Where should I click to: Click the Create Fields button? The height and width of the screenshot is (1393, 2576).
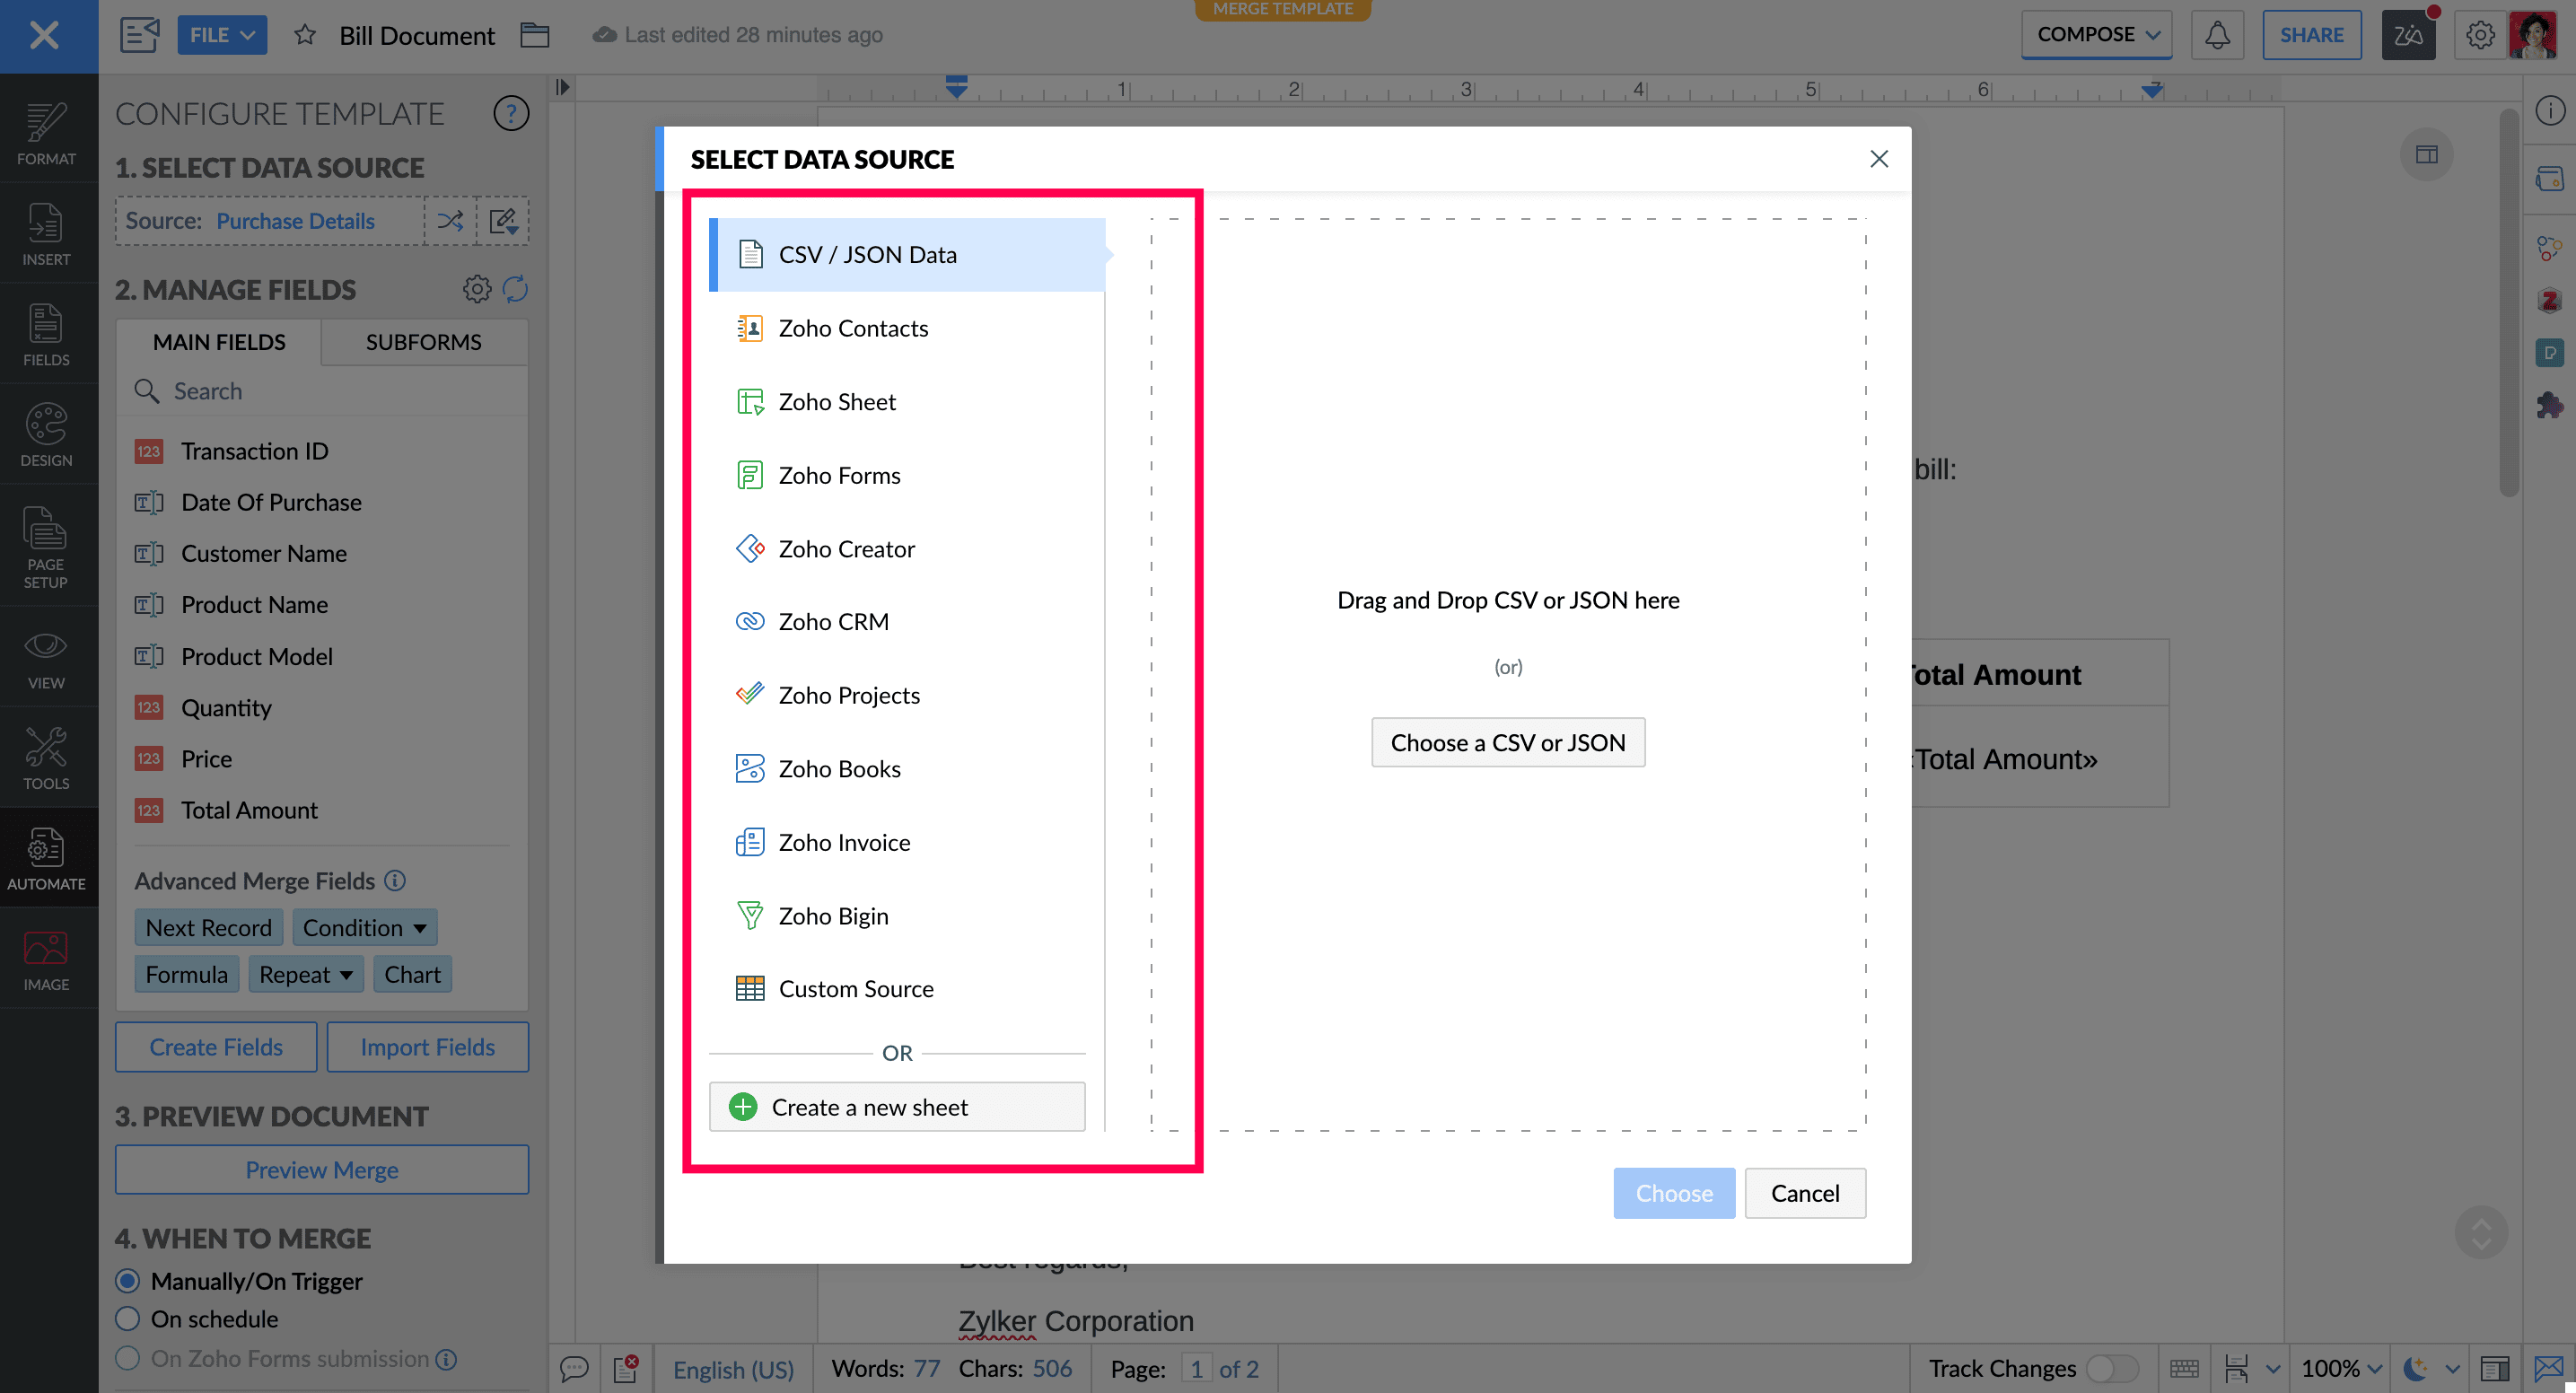tap(216, 1046)
